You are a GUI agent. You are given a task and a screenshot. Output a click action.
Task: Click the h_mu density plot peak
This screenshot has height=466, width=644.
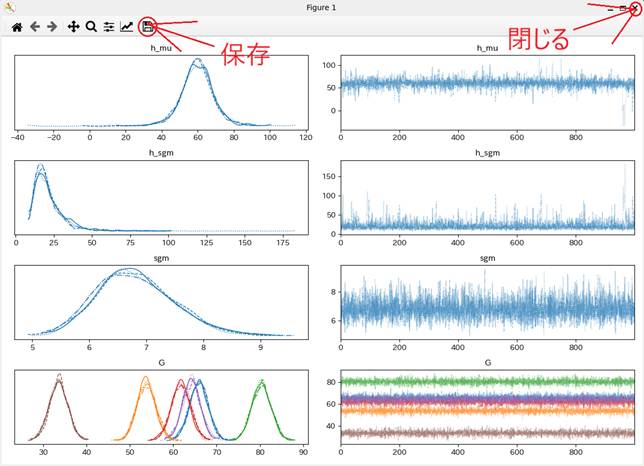pyautogui.click(x=197, y=64)
